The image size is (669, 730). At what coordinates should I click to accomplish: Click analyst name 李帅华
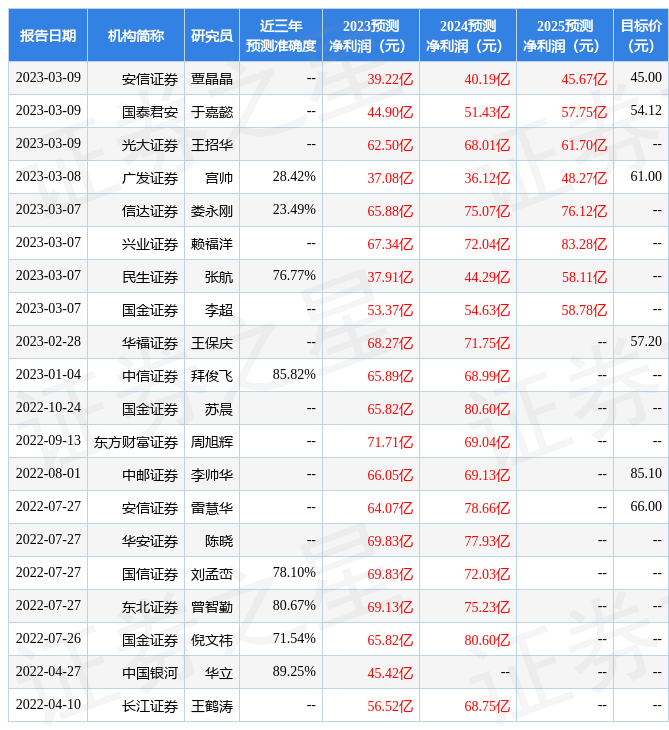pos(212,475)
